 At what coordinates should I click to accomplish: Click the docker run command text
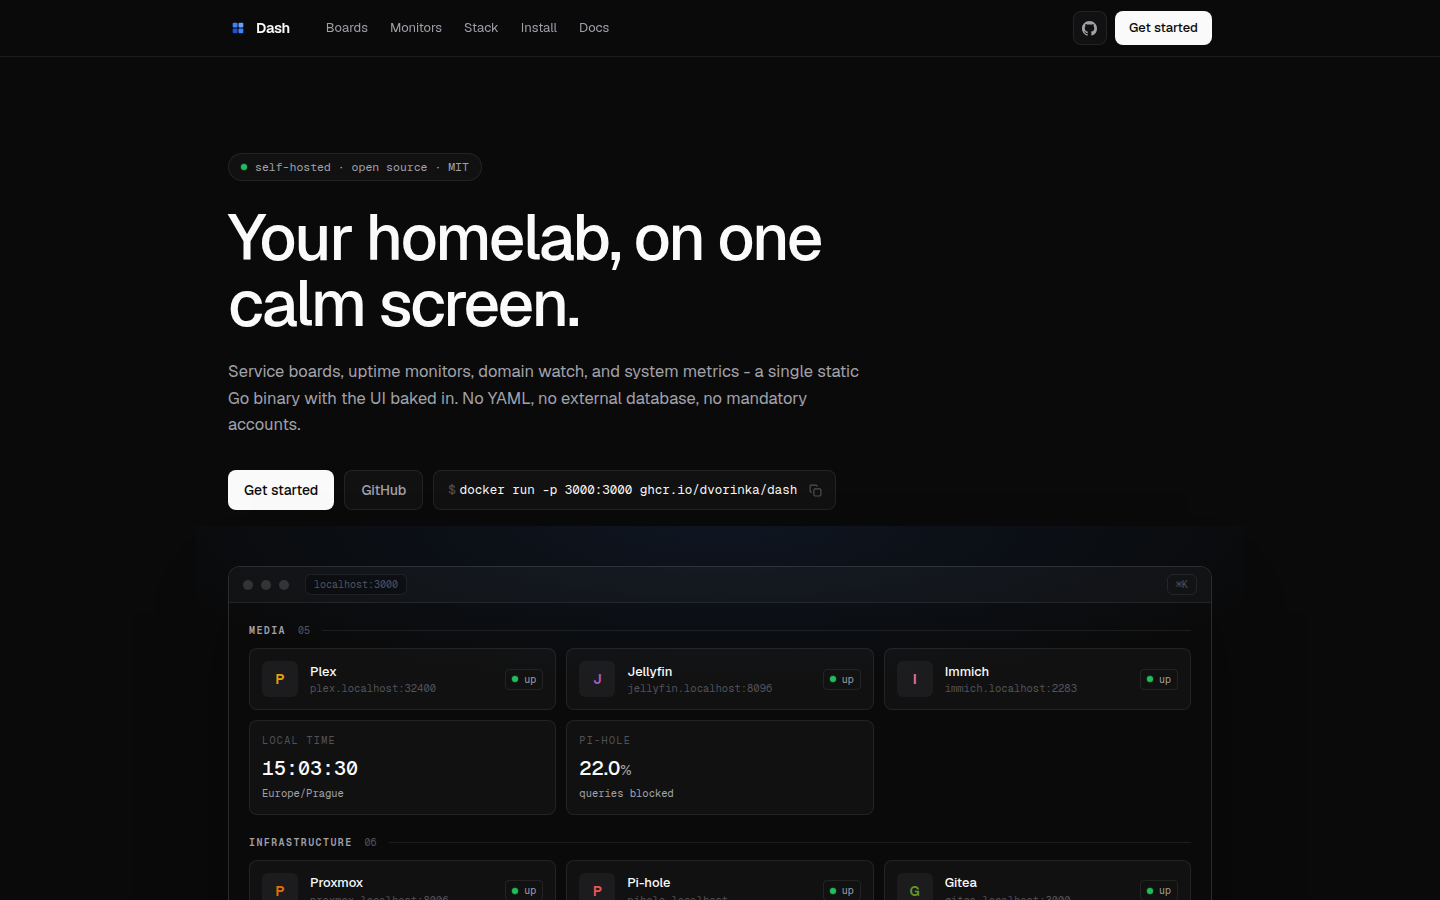click(x=628, y=490)
